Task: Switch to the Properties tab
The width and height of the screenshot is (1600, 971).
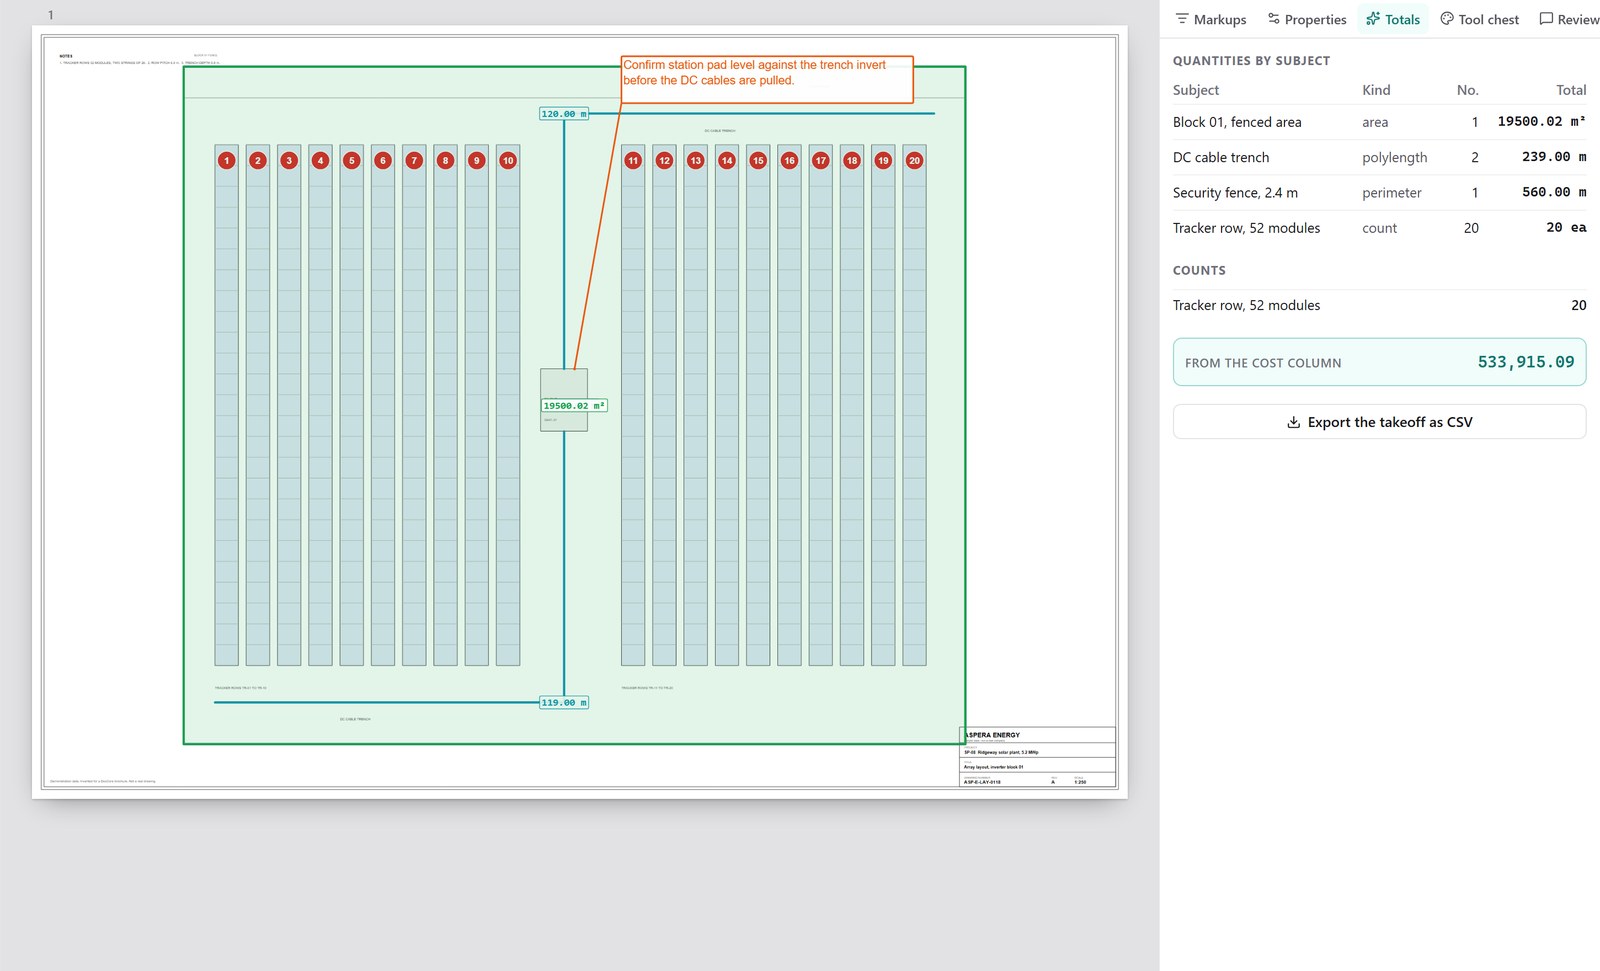Action: coord(1306,19)
